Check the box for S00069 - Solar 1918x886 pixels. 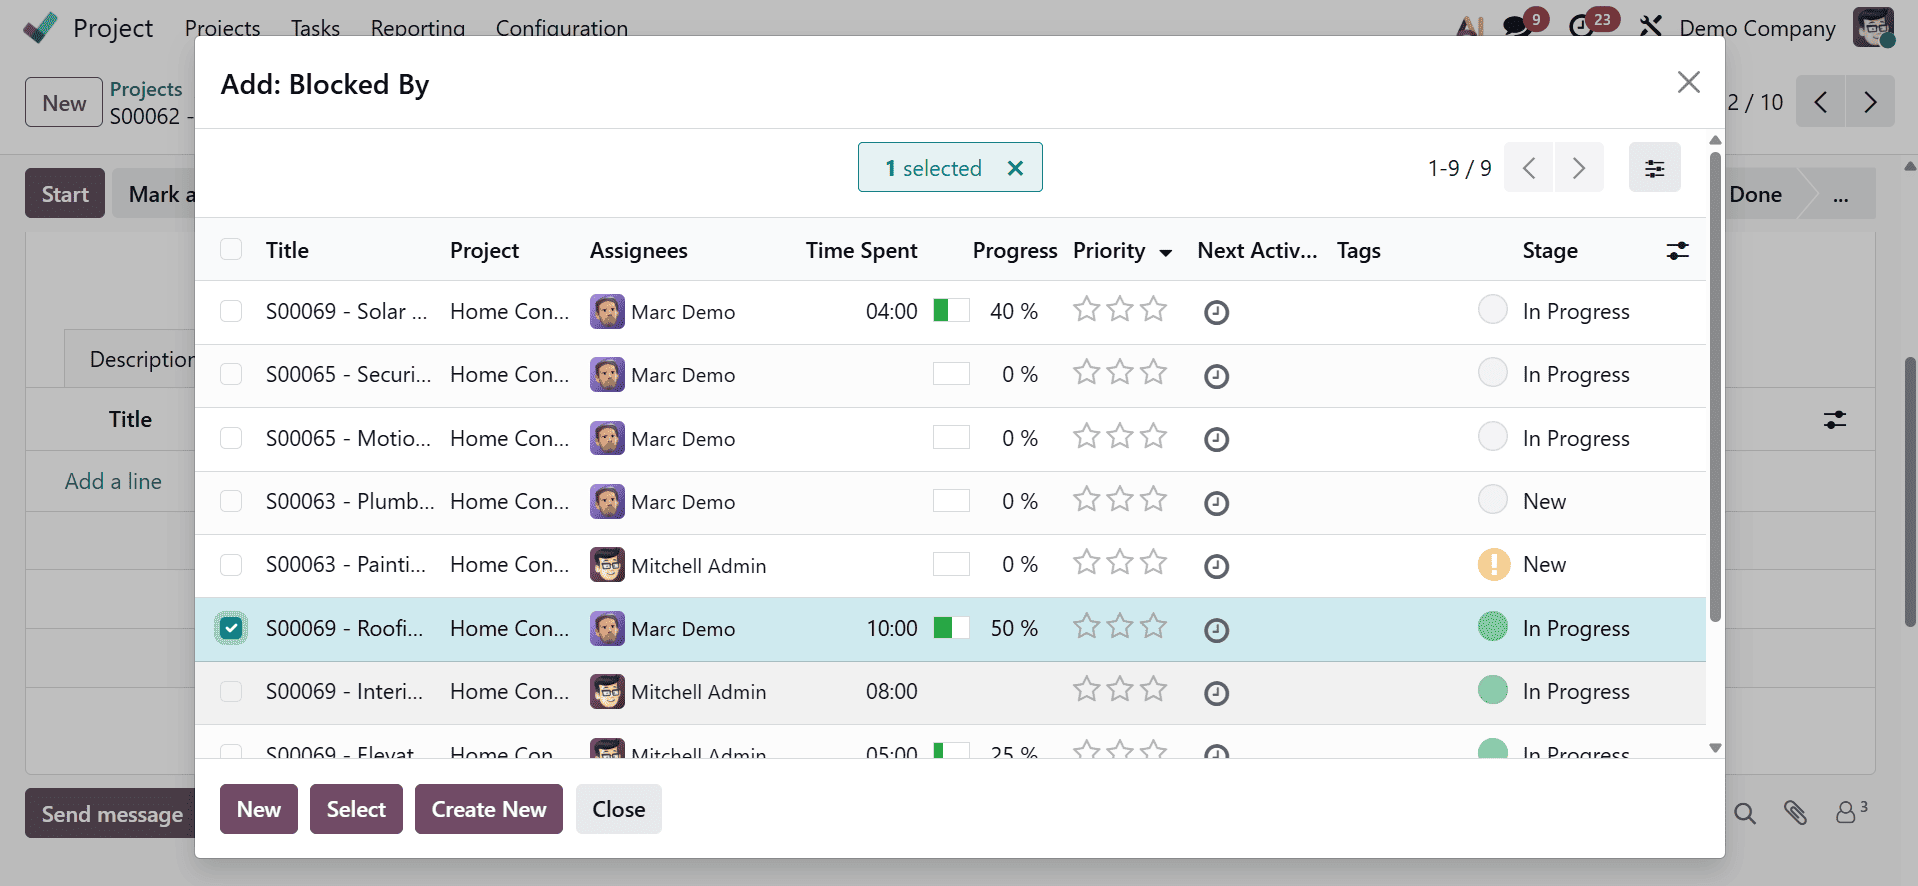click(x=231, y=311)
